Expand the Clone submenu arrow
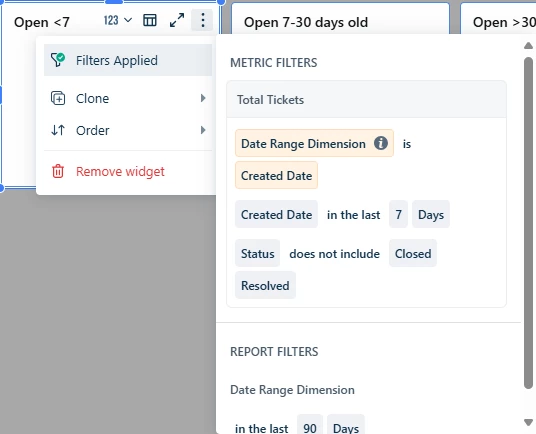This screenshot has height=434, width=536. [x=203, y=98]
